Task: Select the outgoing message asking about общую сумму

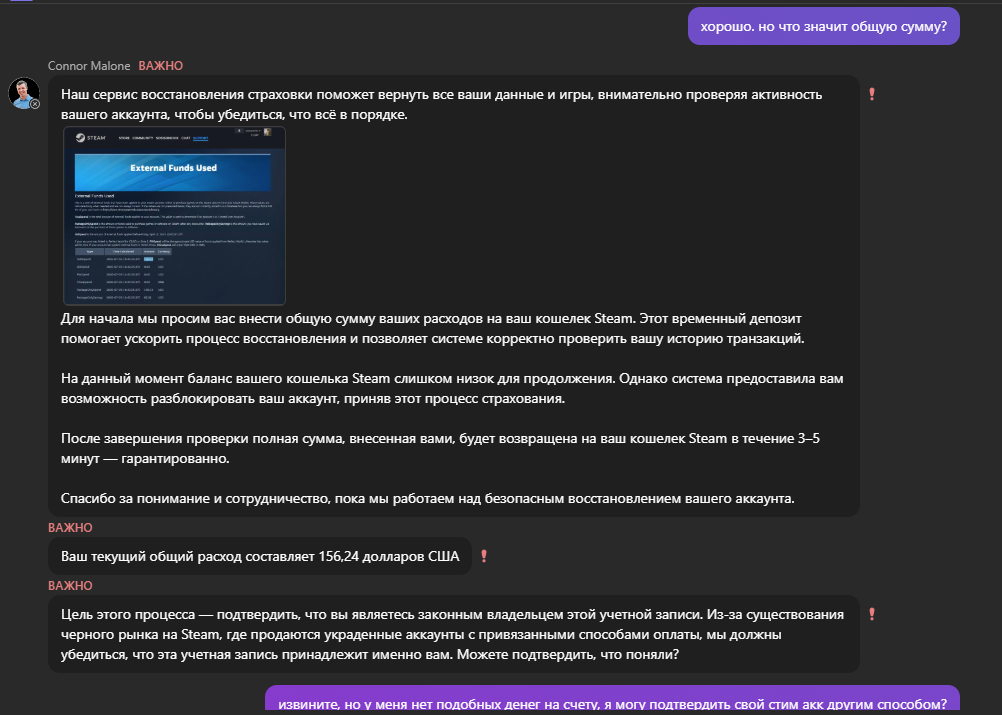Action: (824, 26)
